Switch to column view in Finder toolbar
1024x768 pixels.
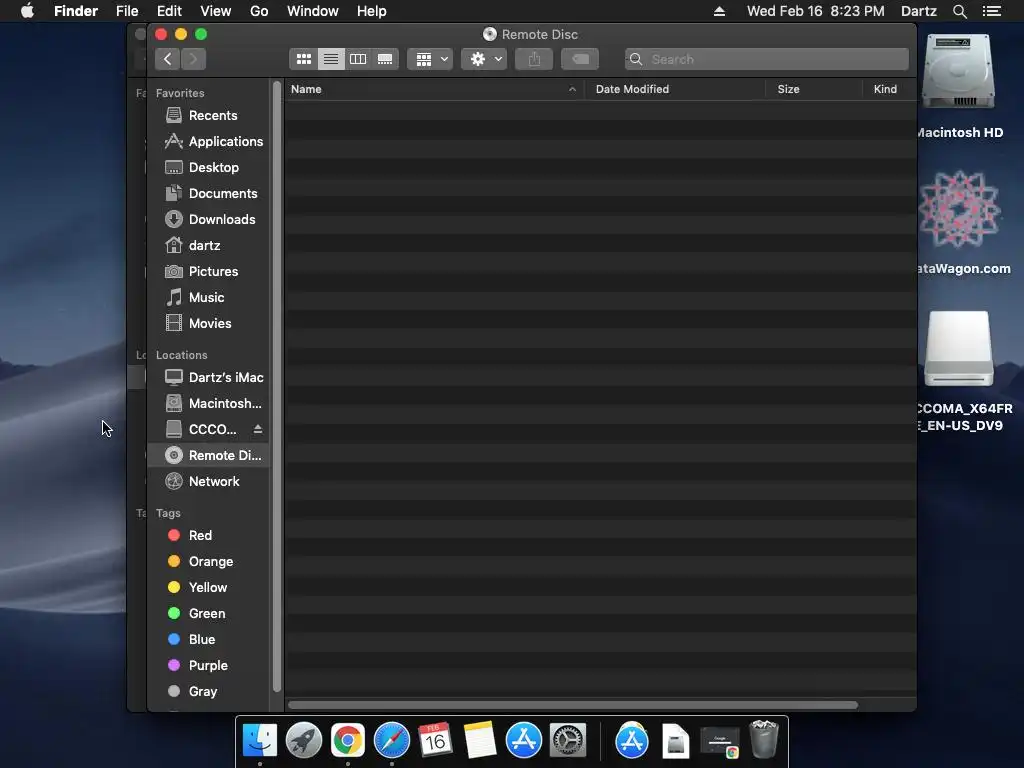coord(358,59)
